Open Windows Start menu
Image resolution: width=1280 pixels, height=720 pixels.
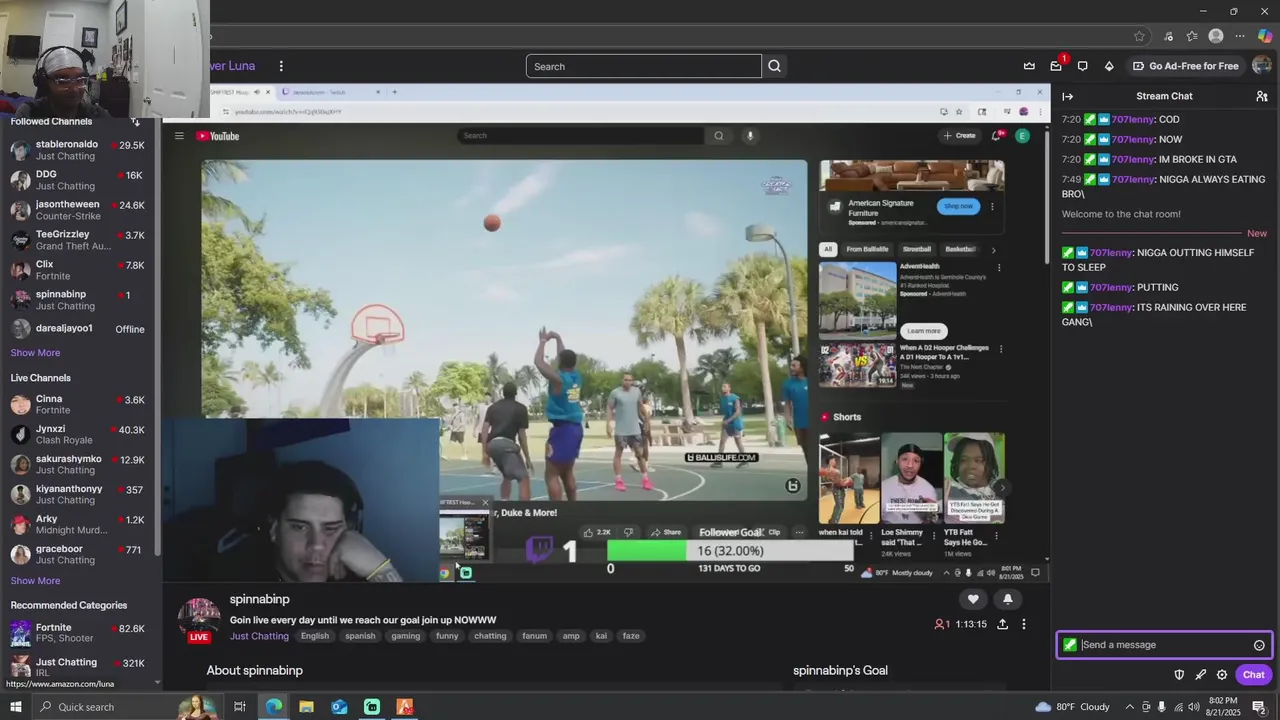(15, 707)
